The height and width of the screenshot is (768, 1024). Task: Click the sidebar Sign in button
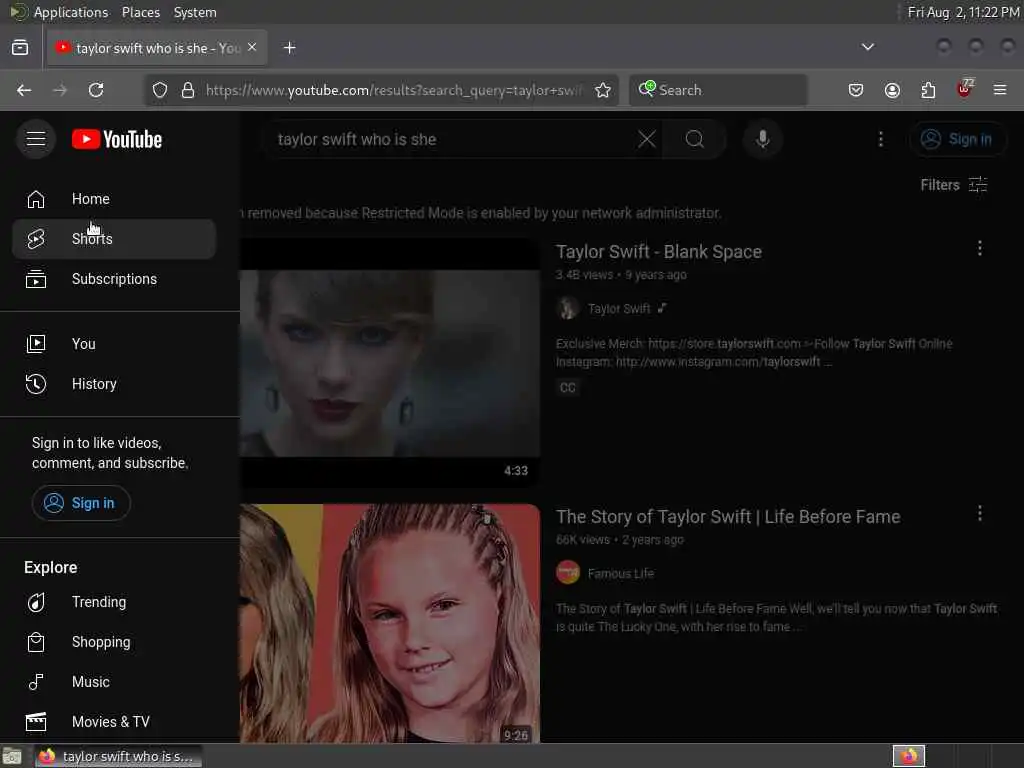pos(81,503)
